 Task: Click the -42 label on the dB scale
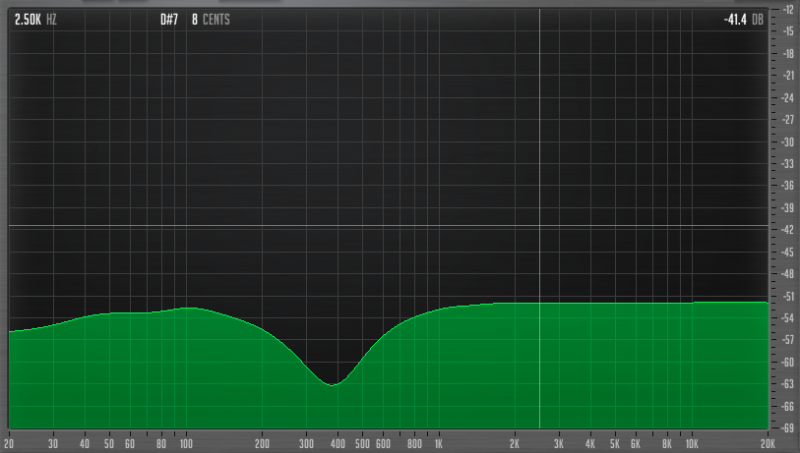(x=788, y=229)
